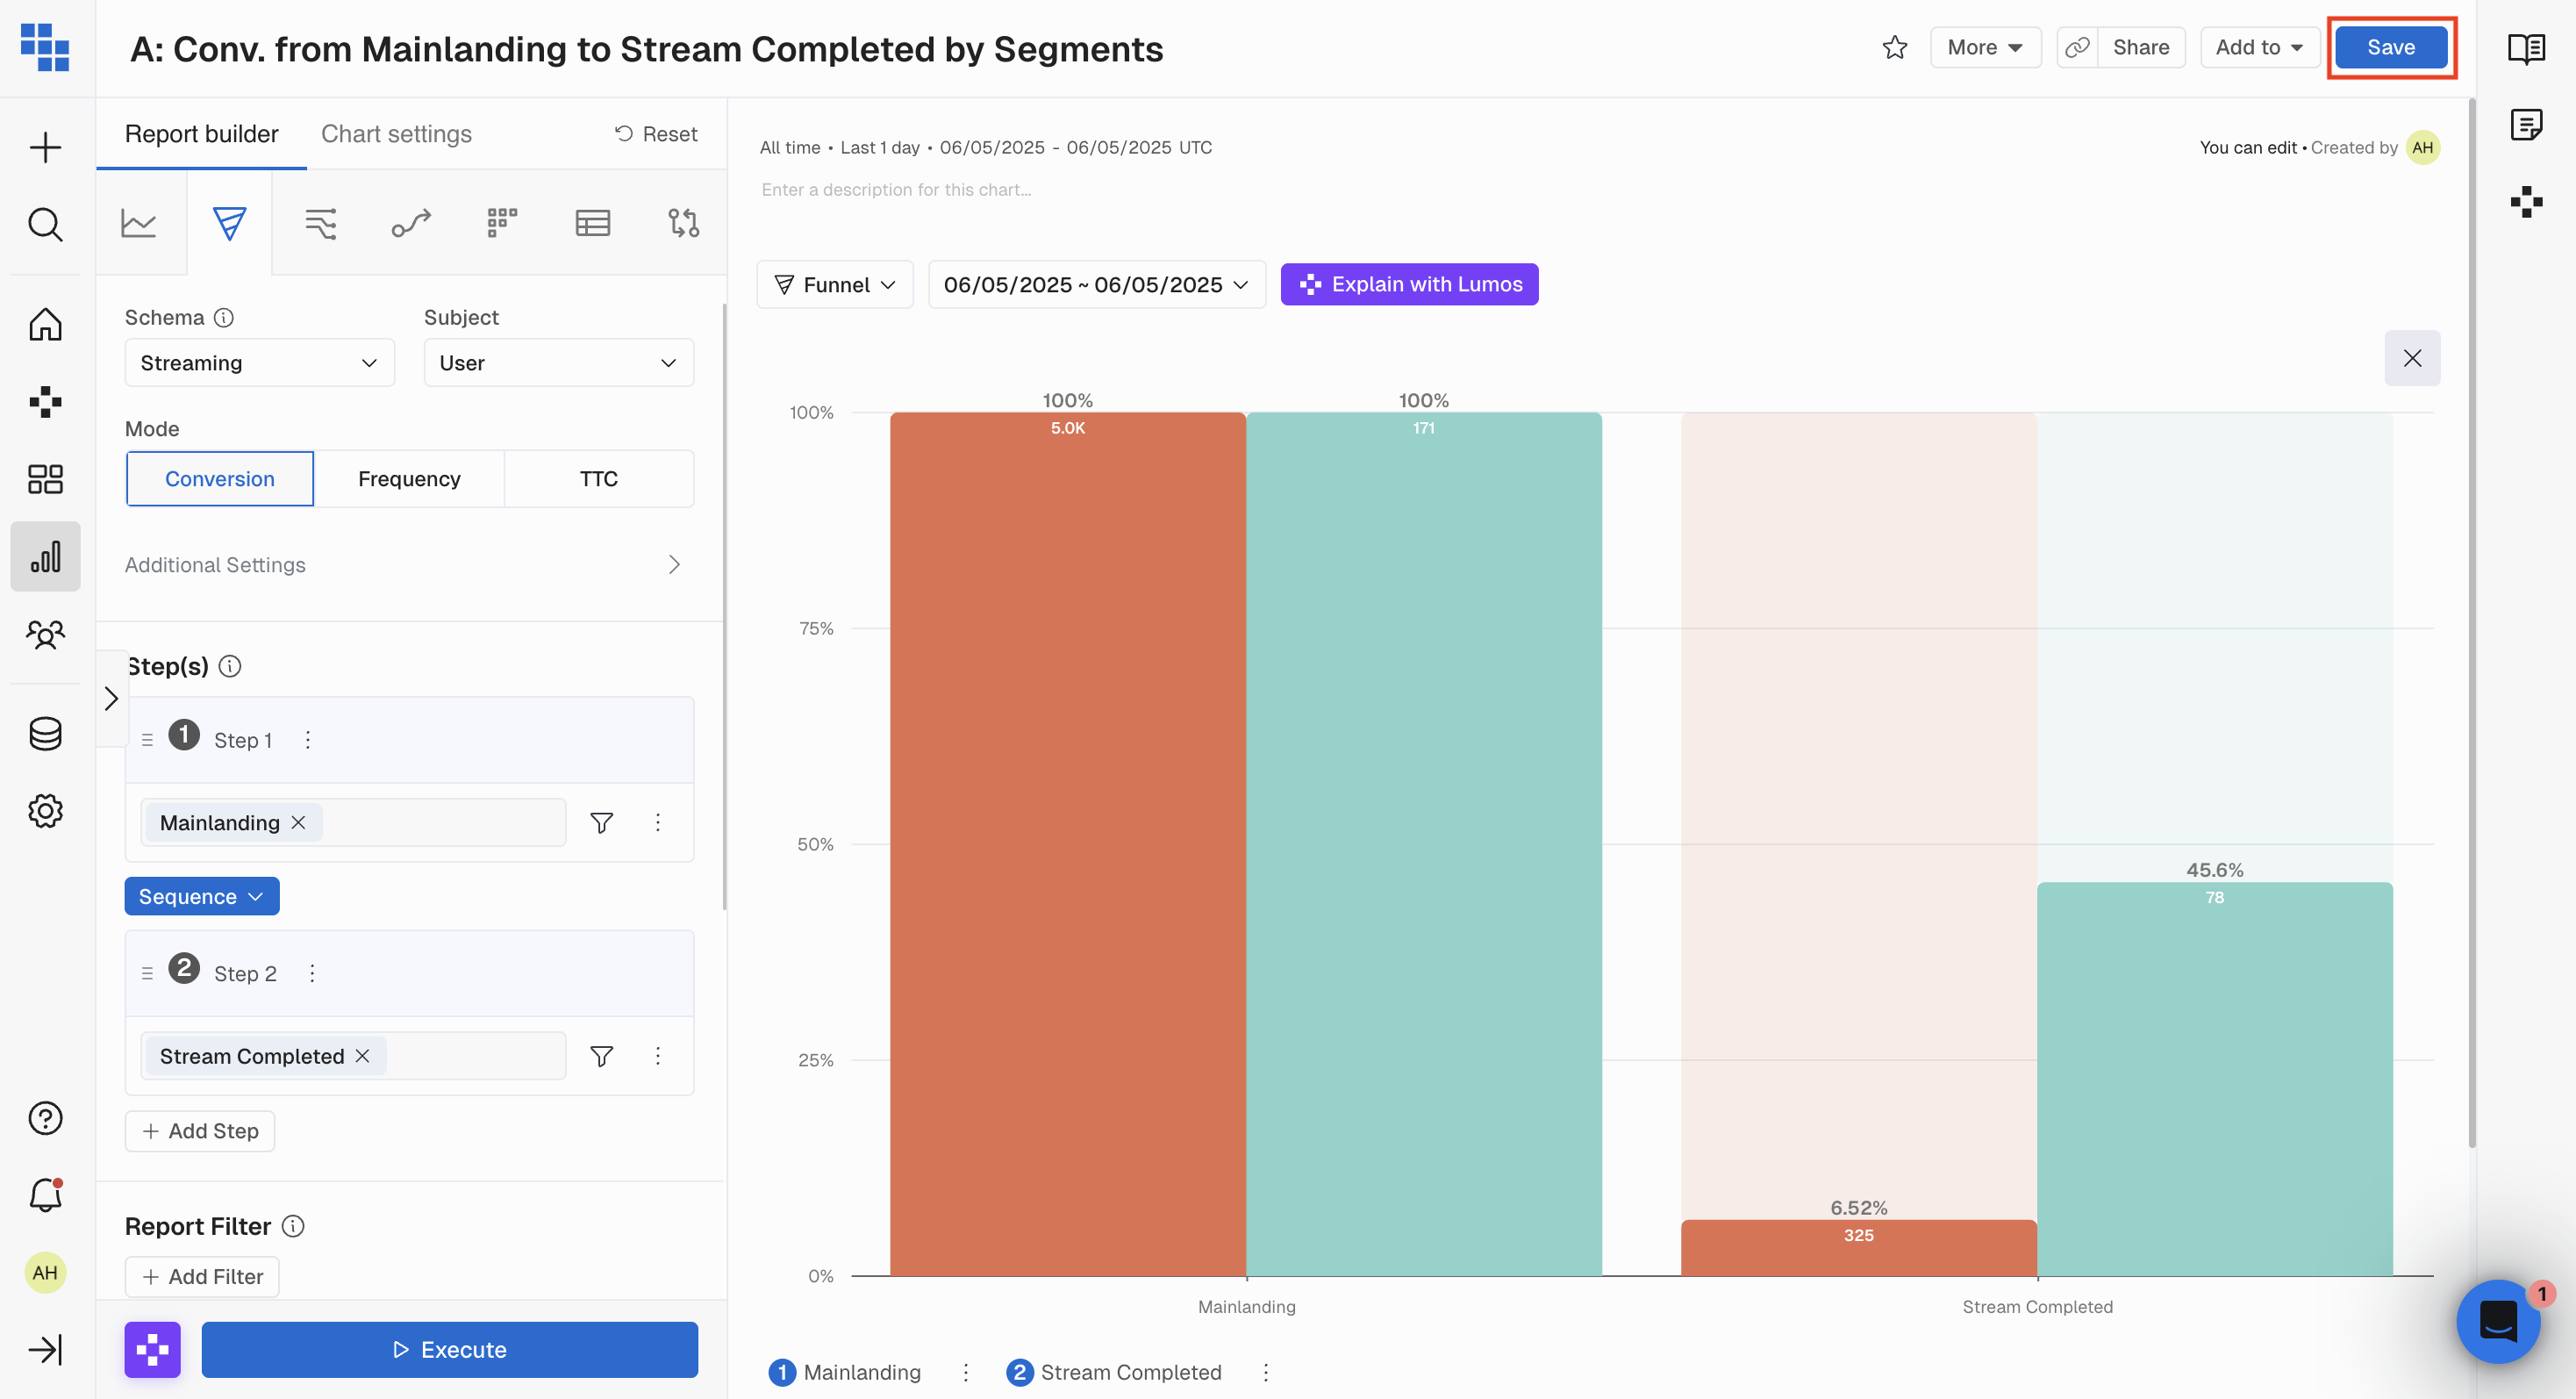
Task: Click the copy link icon near Share
Action: (2077, 48)
